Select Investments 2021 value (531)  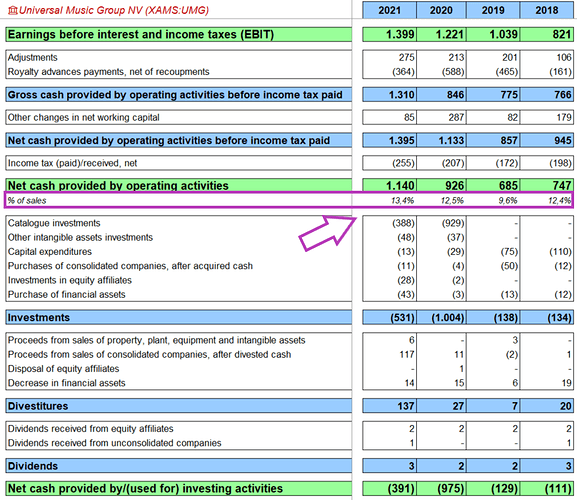pos(403,318)
